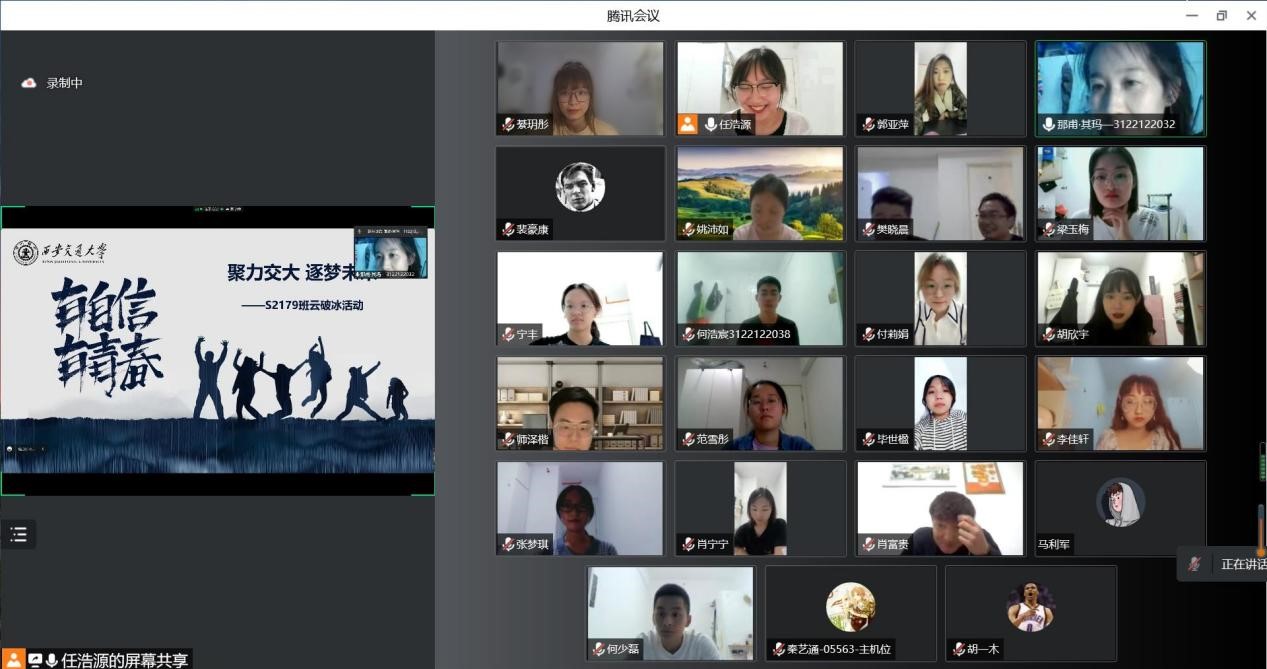Screen dimensions: 1267x669
Task: Open the list panel icon on left edge
Action: [x=18, y=534]
